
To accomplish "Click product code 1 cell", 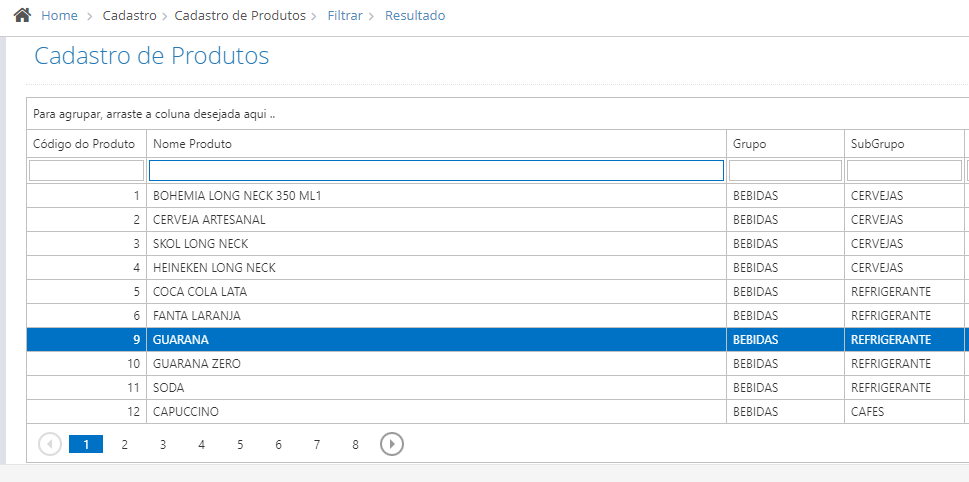I will click(87, 196).
